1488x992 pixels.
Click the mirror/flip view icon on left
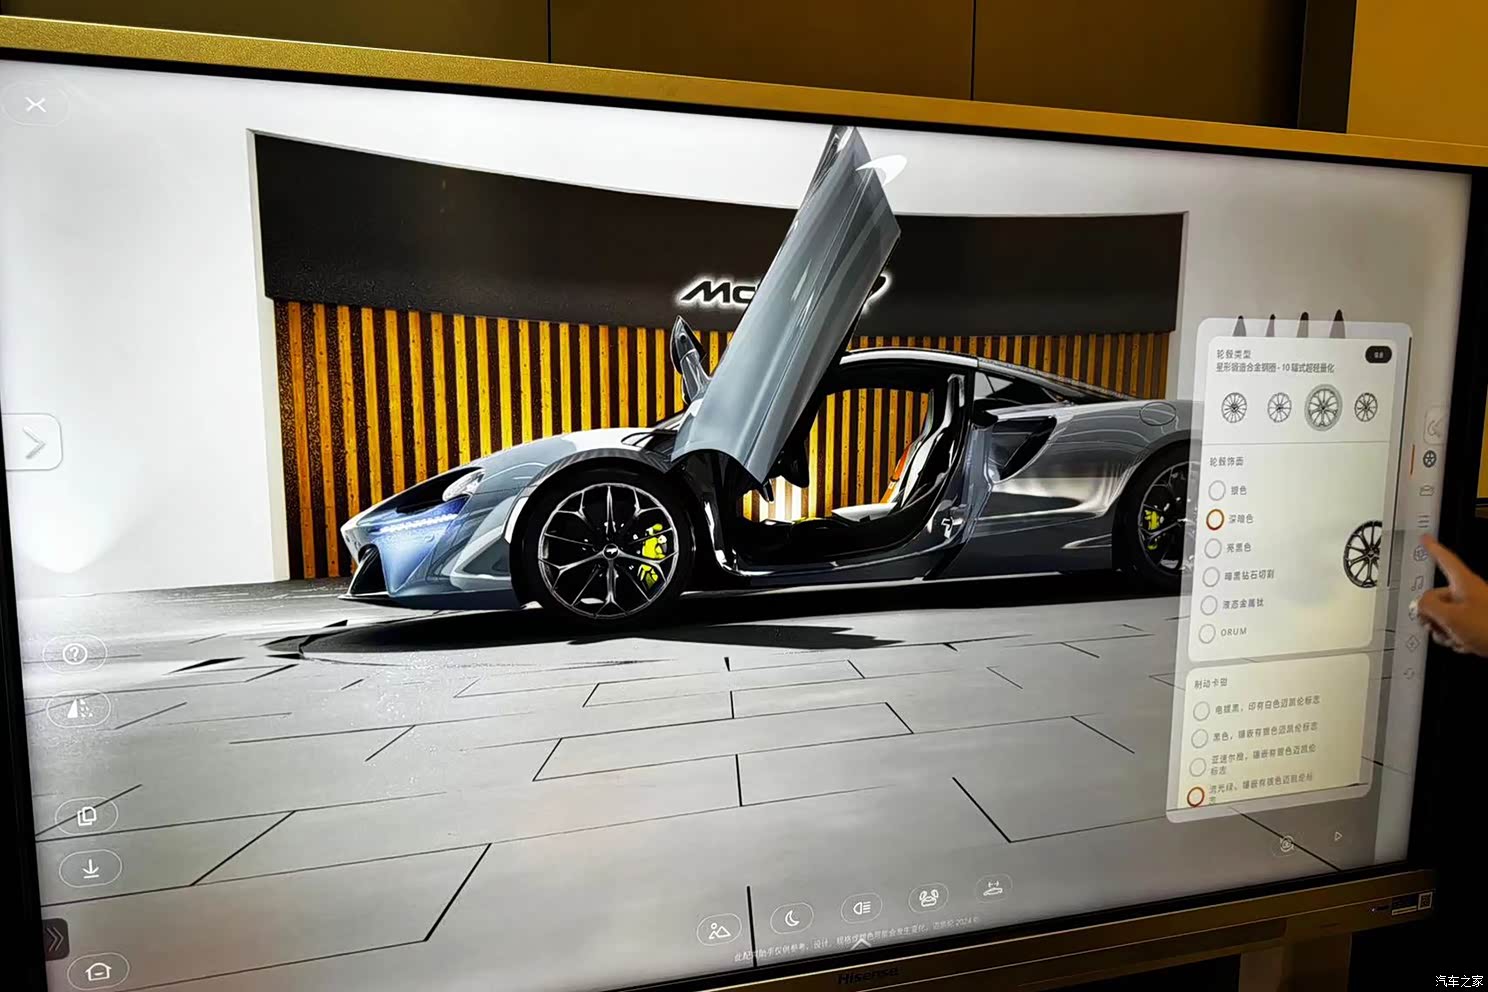pos(78,708)
